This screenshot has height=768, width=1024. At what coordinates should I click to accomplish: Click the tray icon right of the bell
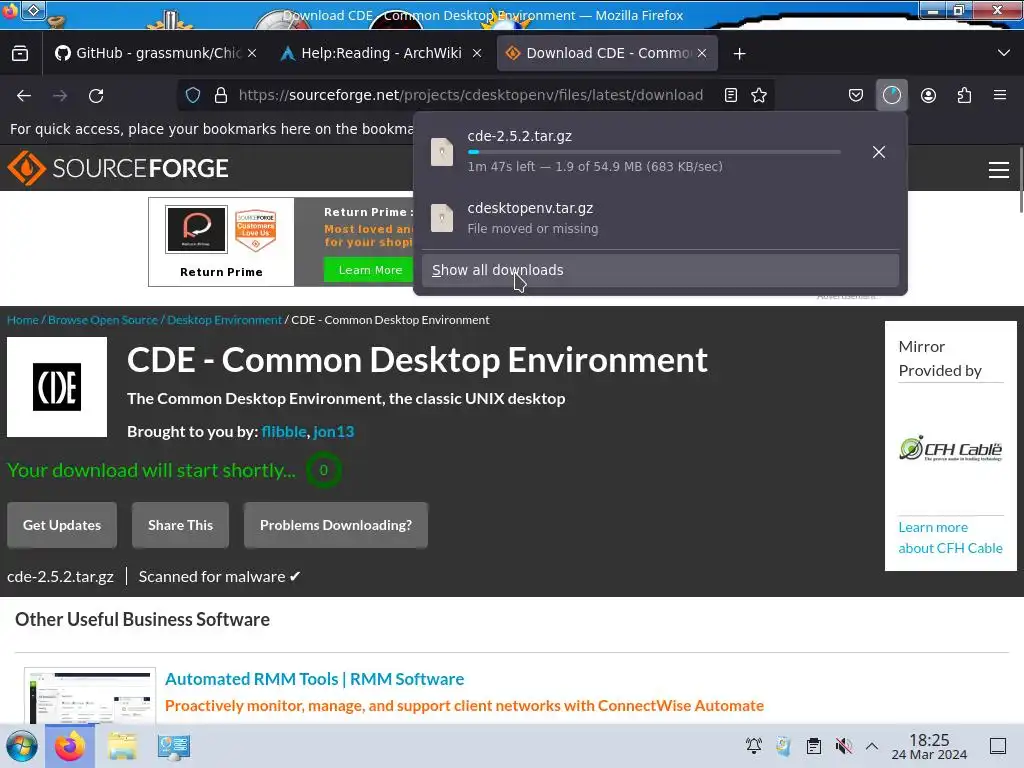coord(784,746)
